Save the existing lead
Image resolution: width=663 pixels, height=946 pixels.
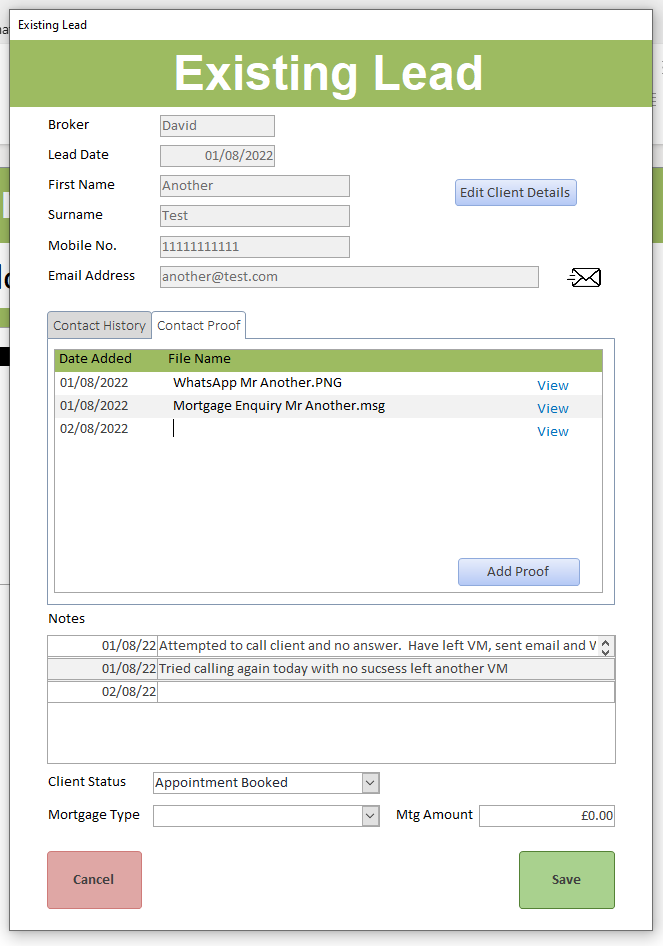566,880
